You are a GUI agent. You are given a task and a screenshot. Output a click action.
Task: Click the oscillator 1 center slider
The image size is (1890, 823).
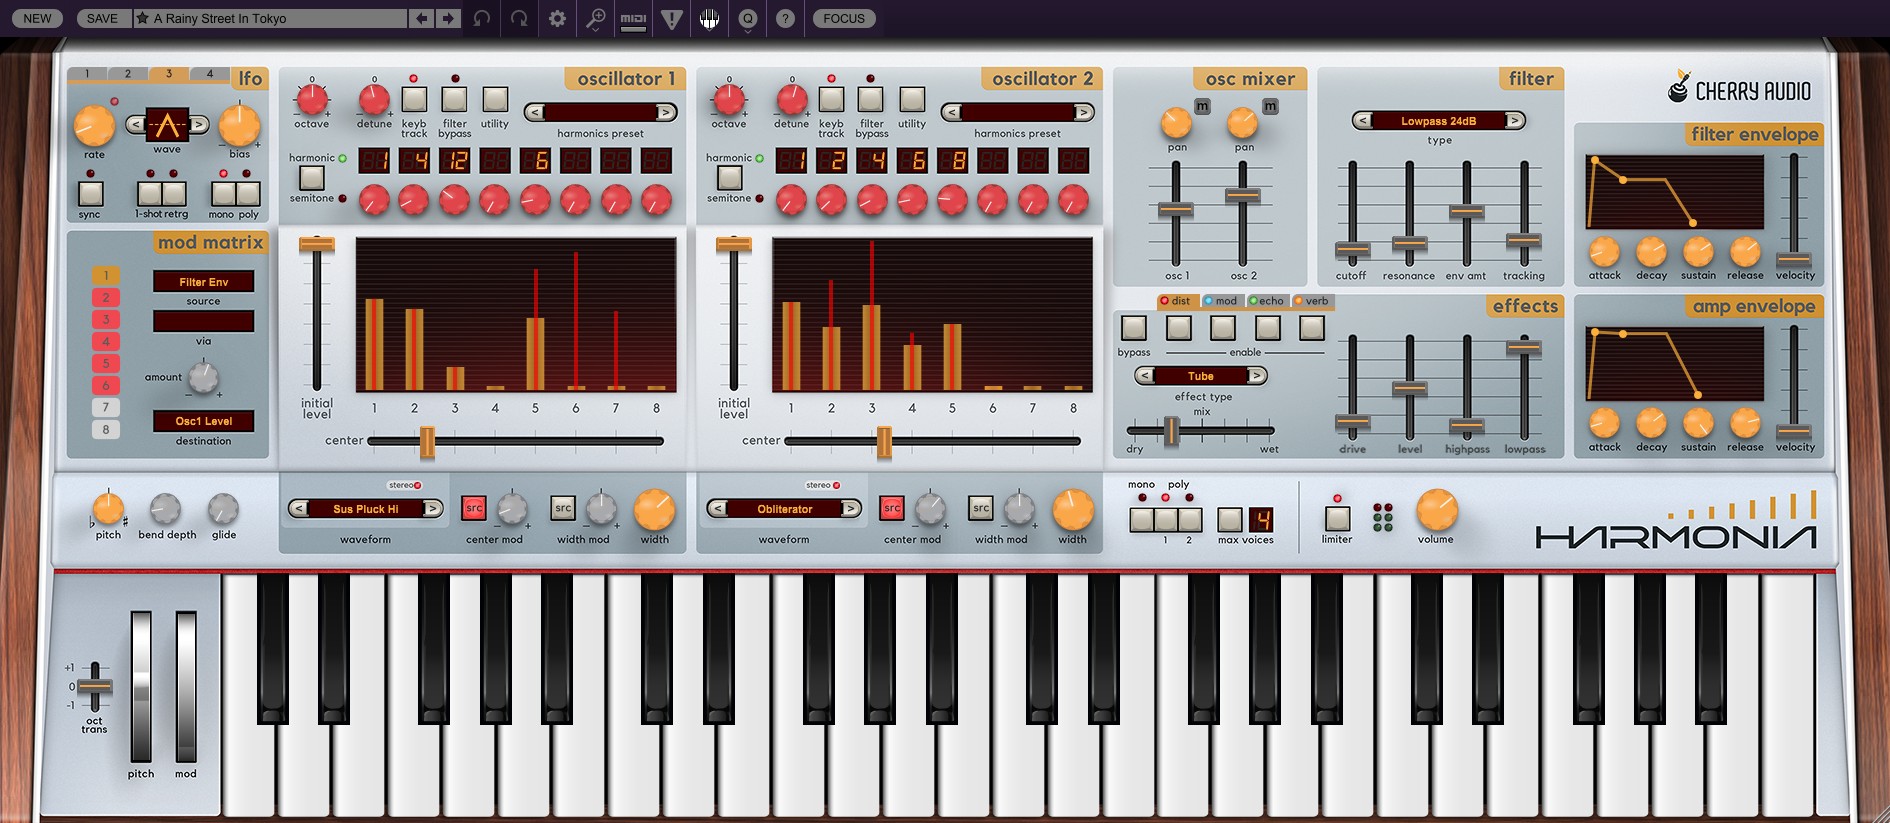coord(427,441)
